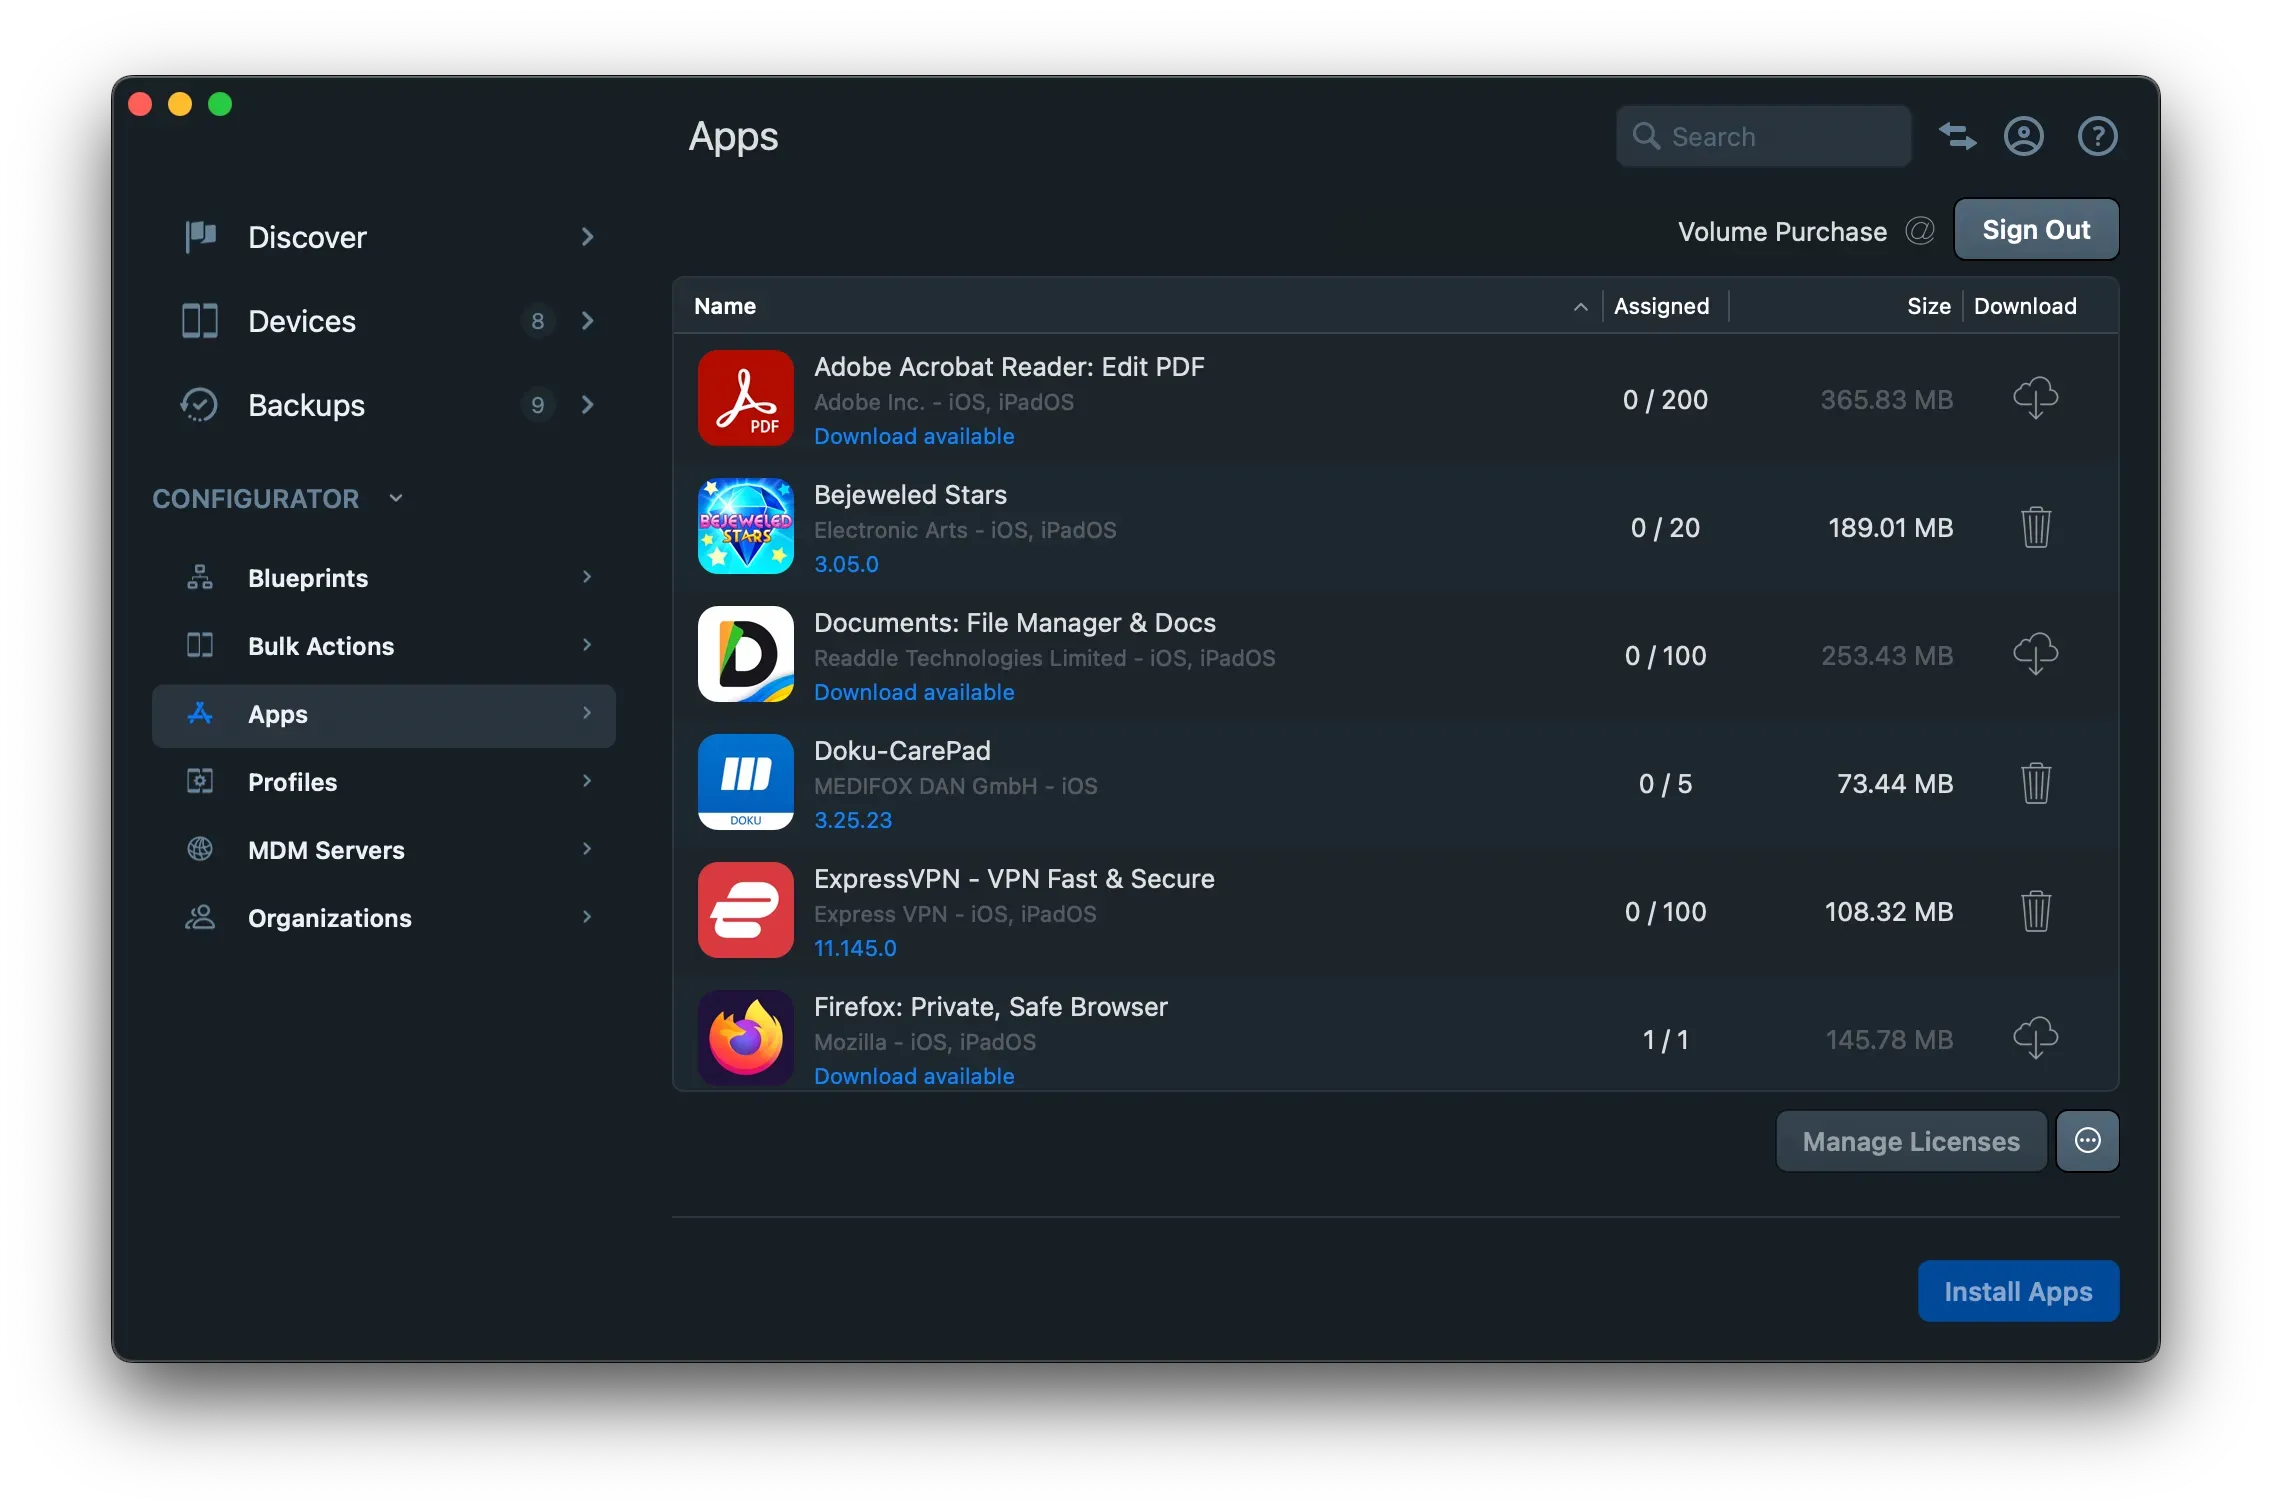The image size is (2272, 1510).
Task: Select Bulk Actions in the sidebar
Action: [x=320, y=646]
